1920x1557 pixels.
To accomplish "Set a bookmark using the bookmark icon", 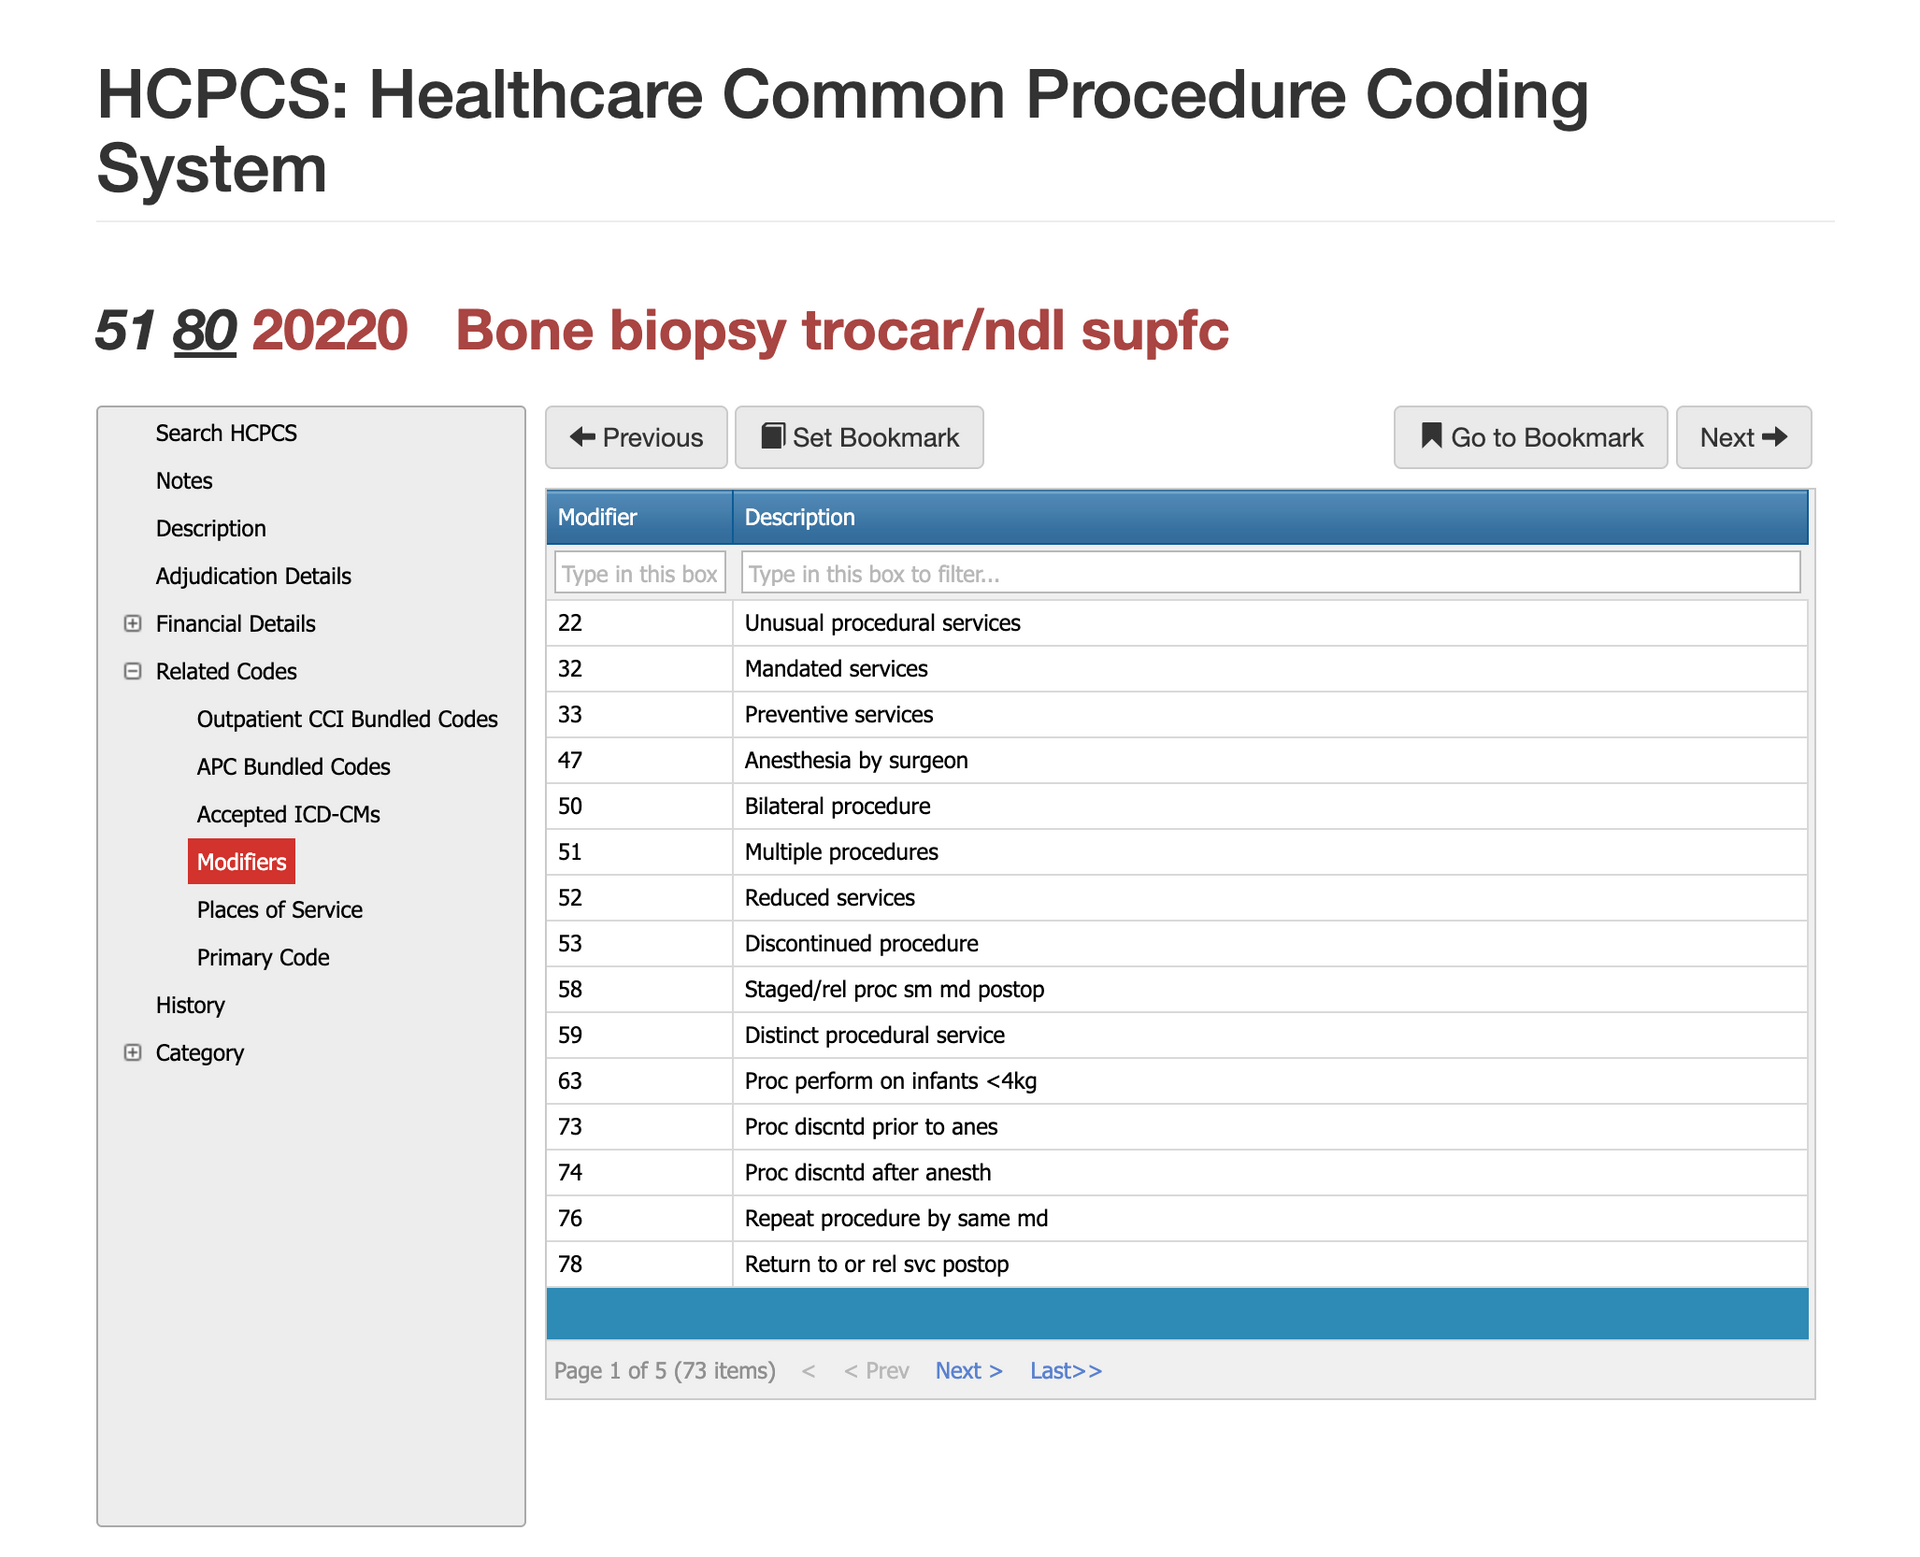I will [x=858, y=437].
